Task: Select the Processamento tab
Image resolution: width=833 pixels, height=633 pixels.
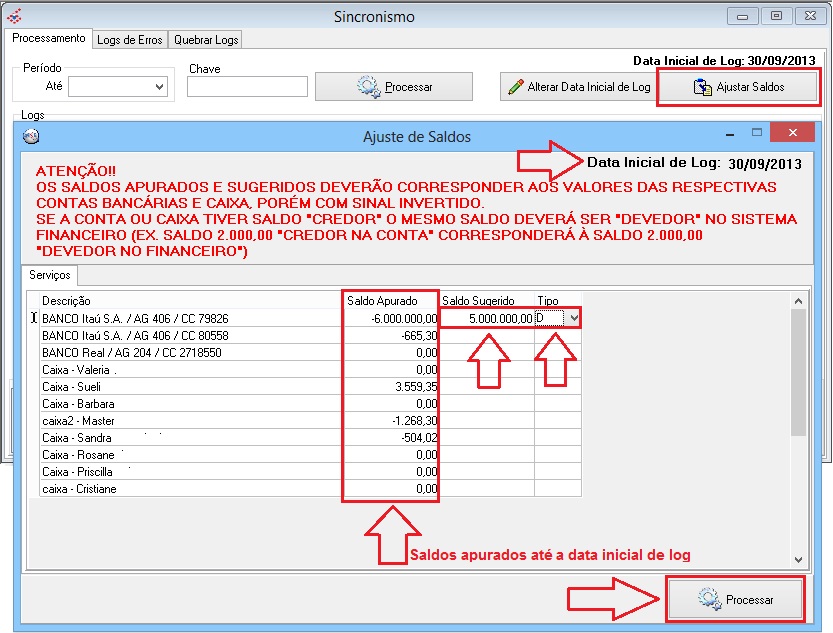Action: pos(49,38)
